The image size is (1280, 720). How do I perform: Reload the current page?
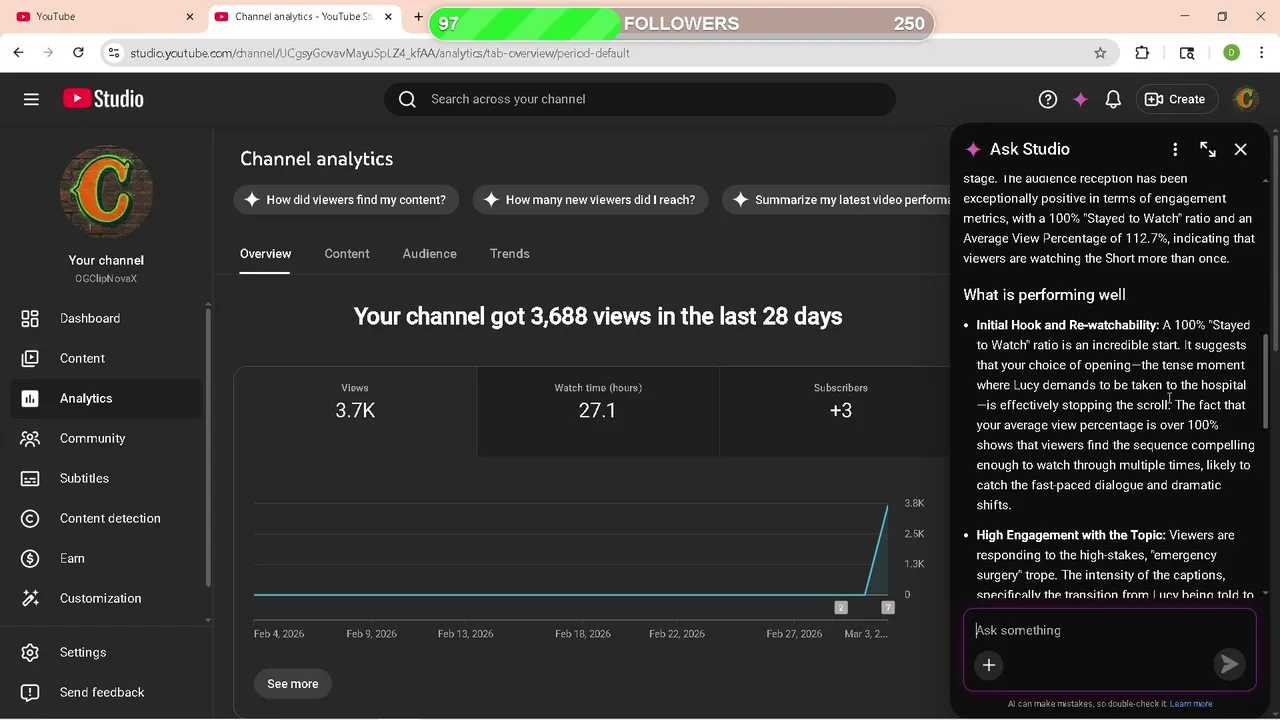(79, 53)
